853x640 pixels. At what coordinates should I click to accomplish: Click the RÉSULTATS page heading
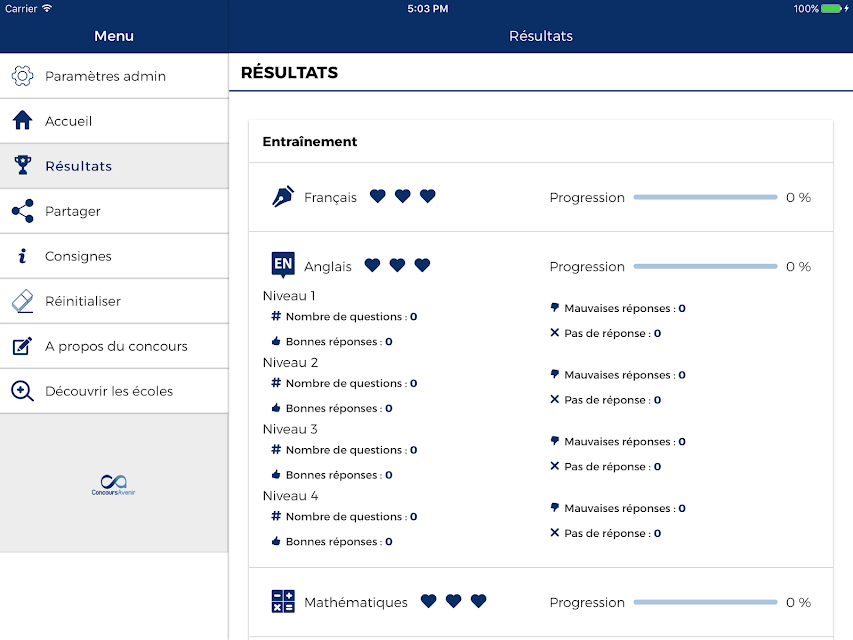pos(289,72)
